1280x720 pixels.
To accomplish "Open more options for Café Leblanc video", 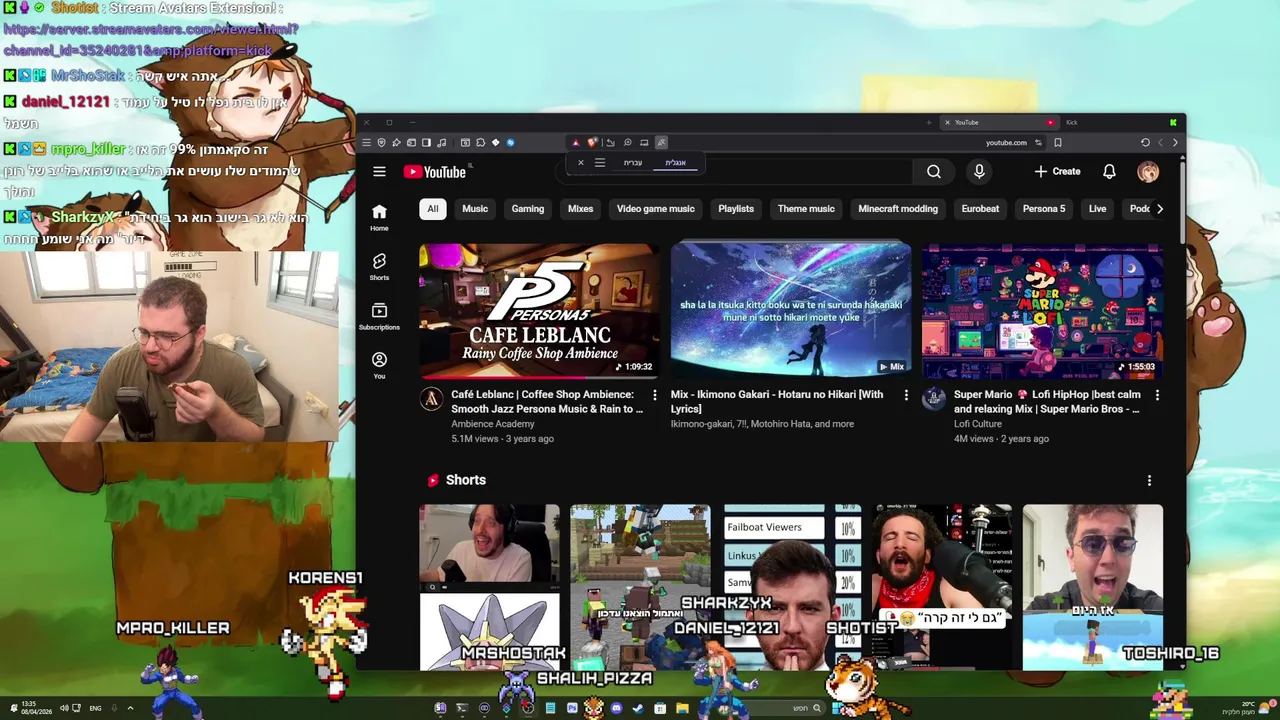I will [x=655, y=396].
